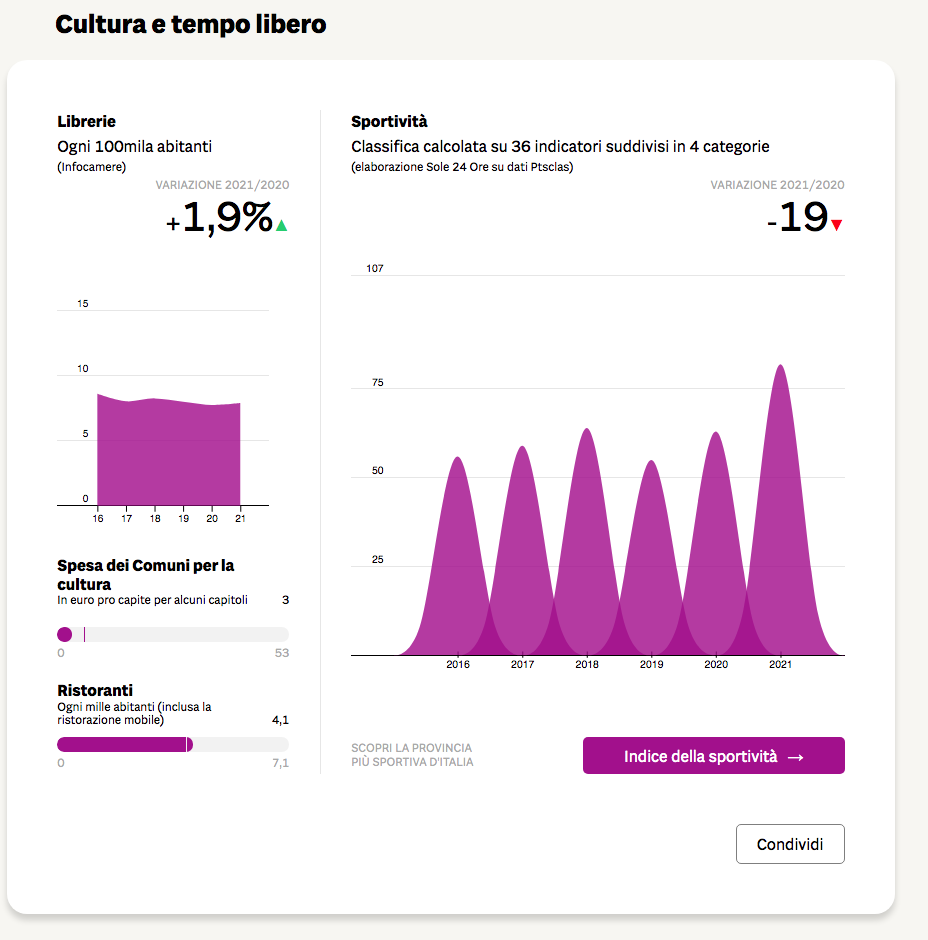The width and height of the screenshot is (928, 940).
Task: Click the 'Ristoranti' title
Action: 95,690
